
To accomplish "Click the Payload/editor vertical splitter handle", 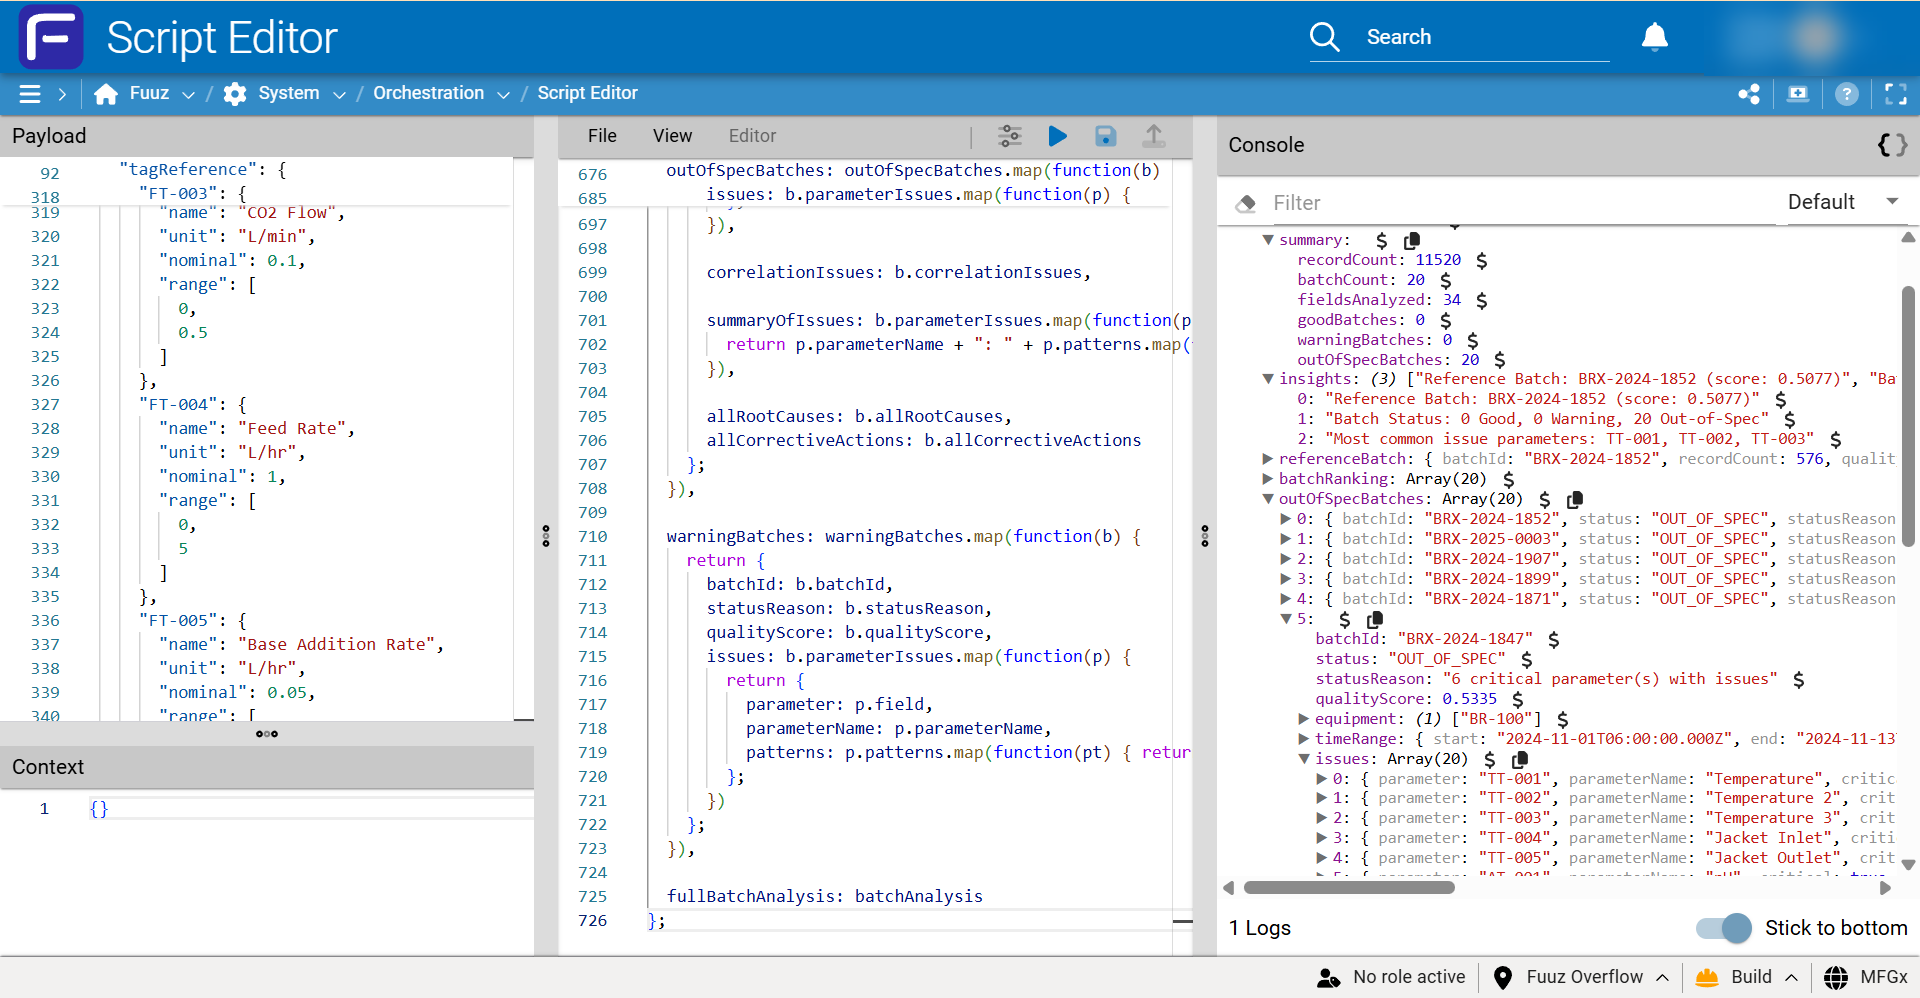I will point(546,536).
